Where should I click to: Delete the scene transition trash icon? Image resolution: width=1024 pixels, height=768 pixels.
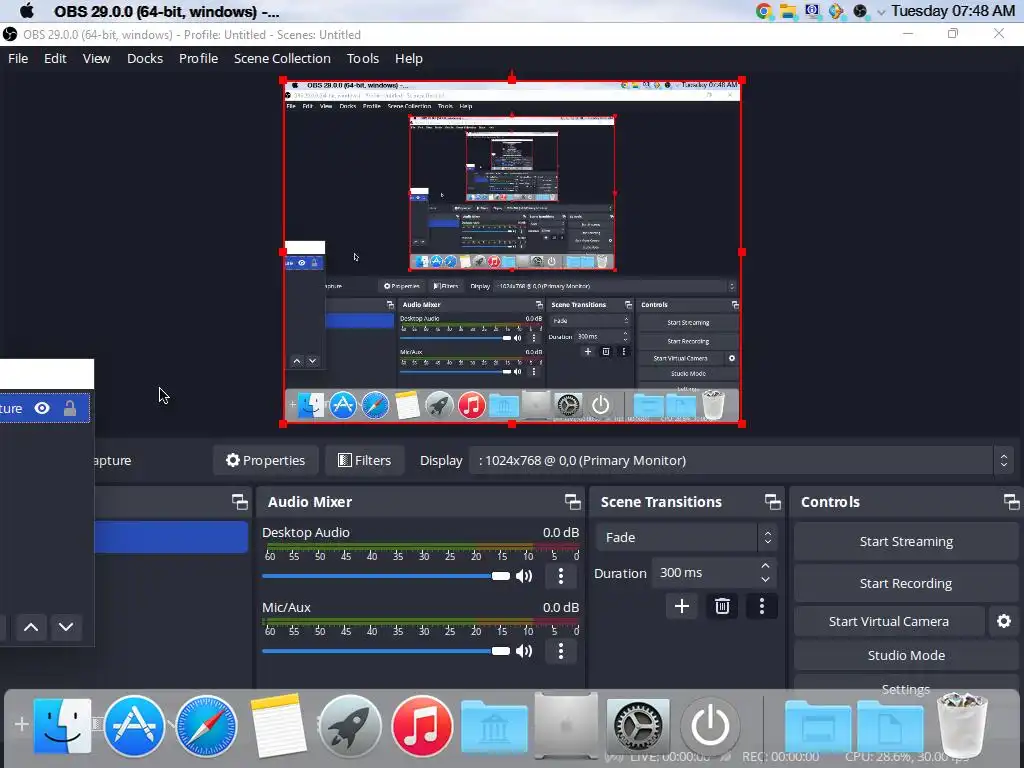click(x=722, y=606)
